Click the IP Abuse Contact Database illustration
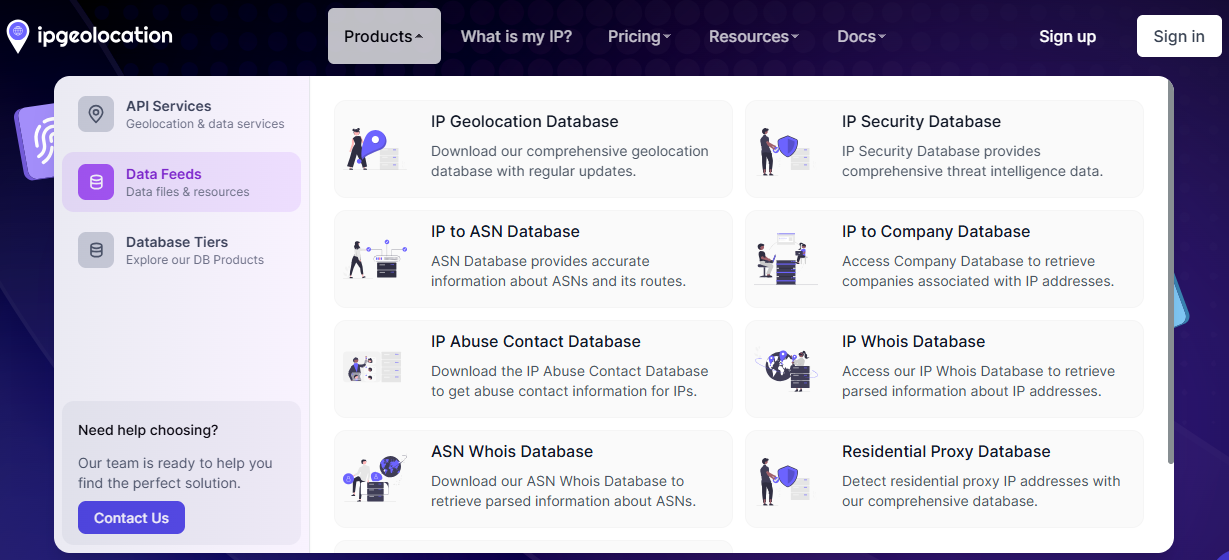The width and height of the screenshot is (1229, 560). (372, 367)
